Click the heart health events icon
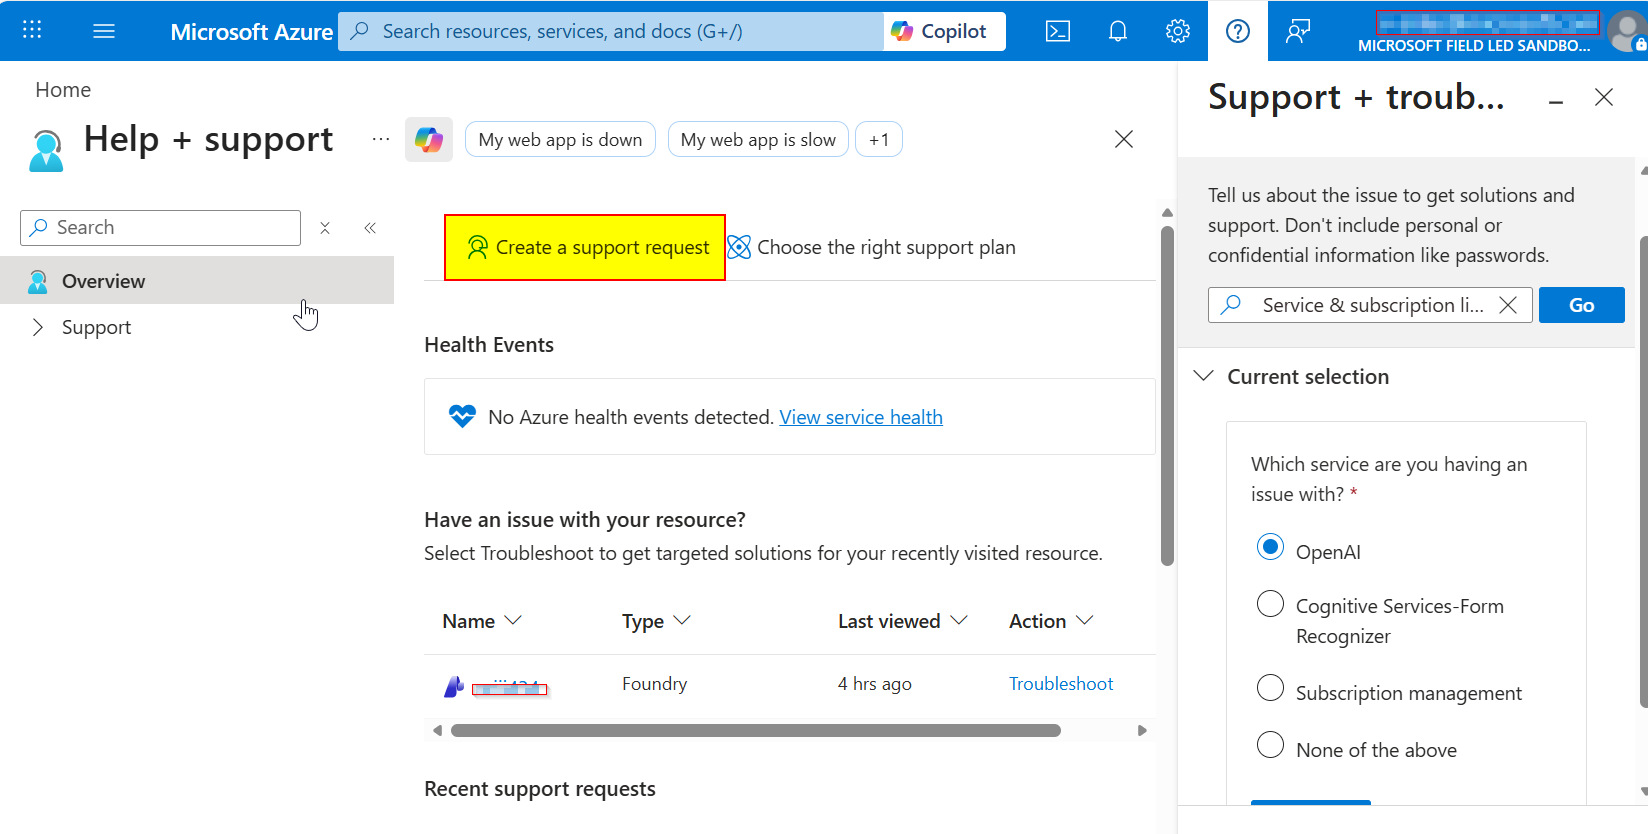This screenshot has height=834, width=1648. (x=462, y=416)
